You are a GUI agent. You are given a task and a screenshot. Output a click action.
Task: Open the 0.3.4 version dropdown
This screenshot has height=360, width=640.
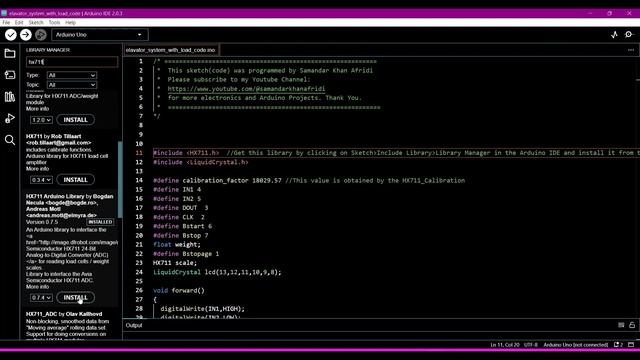tap(41, 180)
